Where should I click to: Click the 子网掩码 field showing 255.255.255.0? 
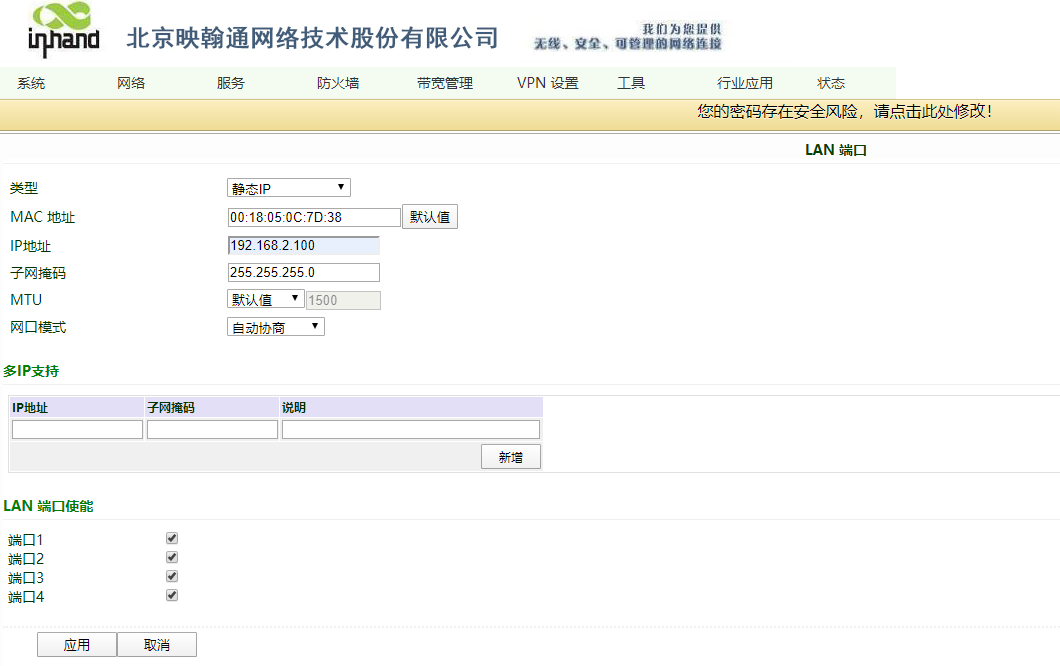tap(304, 272)
